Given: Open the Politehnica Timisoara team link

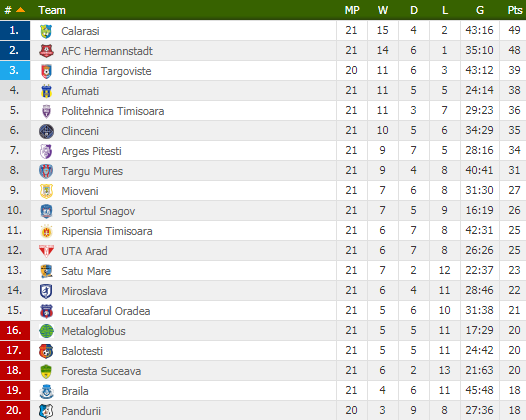Looking at the screenshot, I should pyautogui.click(x=113, y=111).
